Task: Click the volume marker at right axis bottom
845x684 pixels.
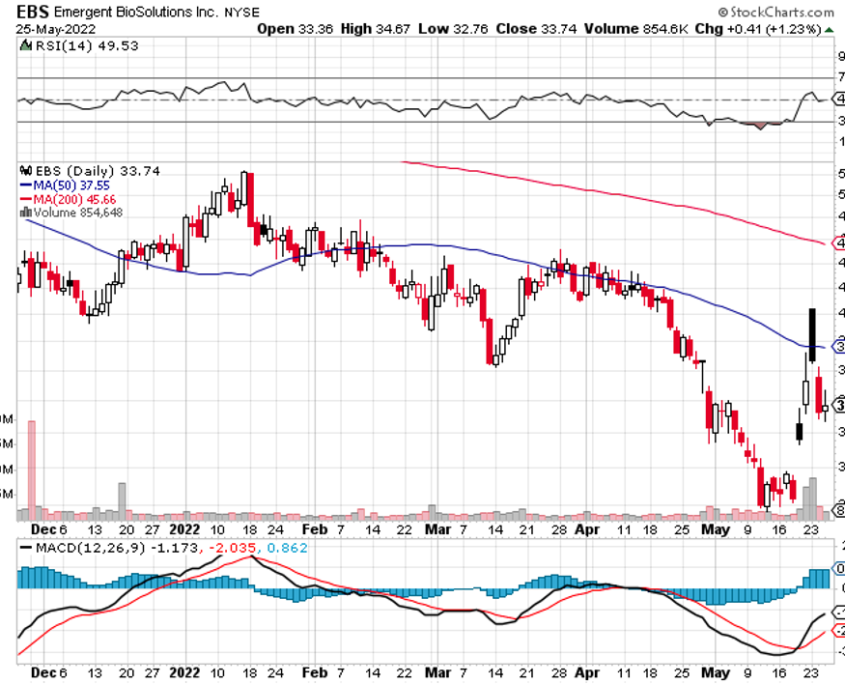Action: point(837,512)
